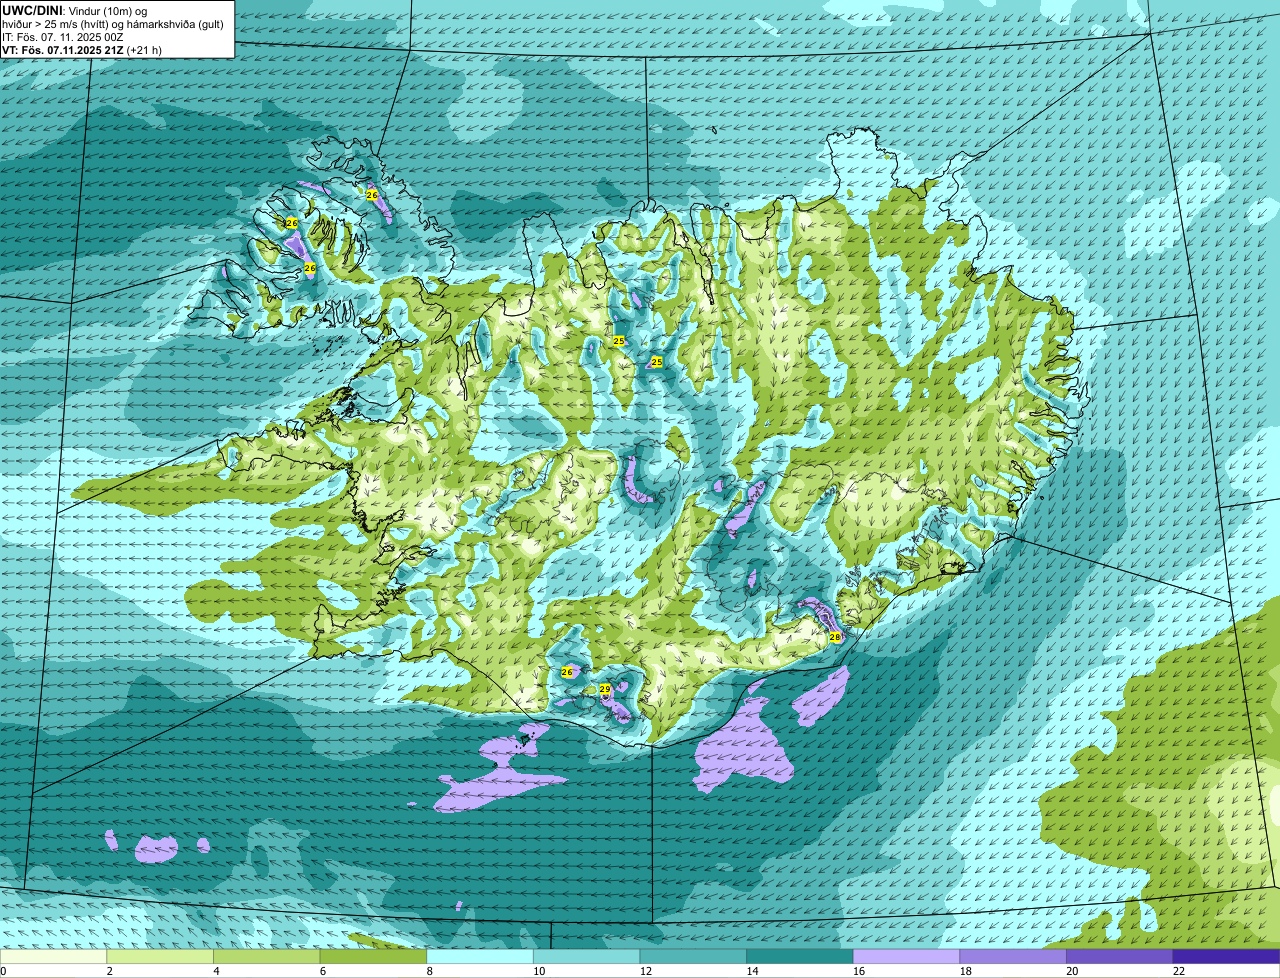
Task: Click the legend scale value "4"
Action: tap(216, 971)
